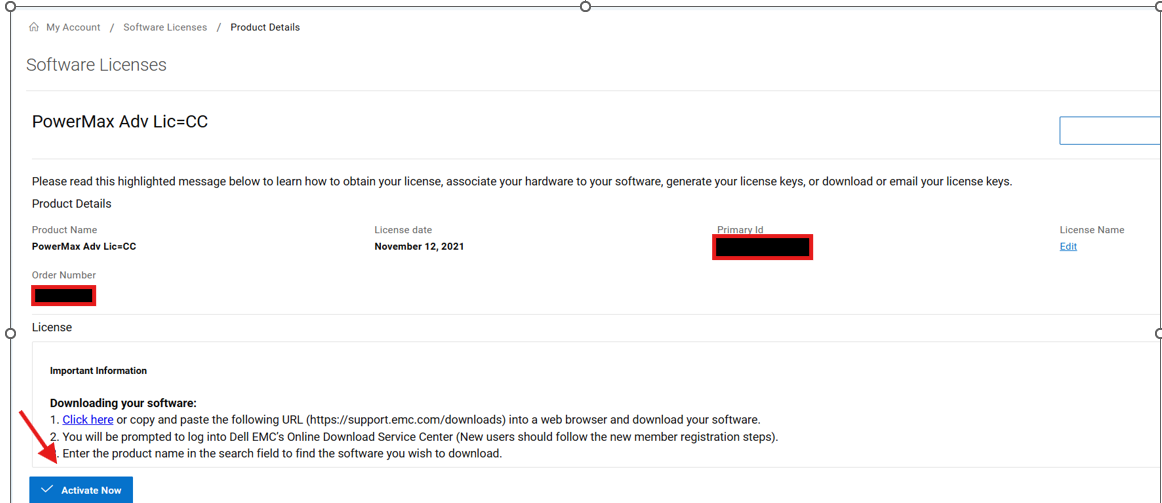Go to Software Licenses breadcrumb link

165,27
